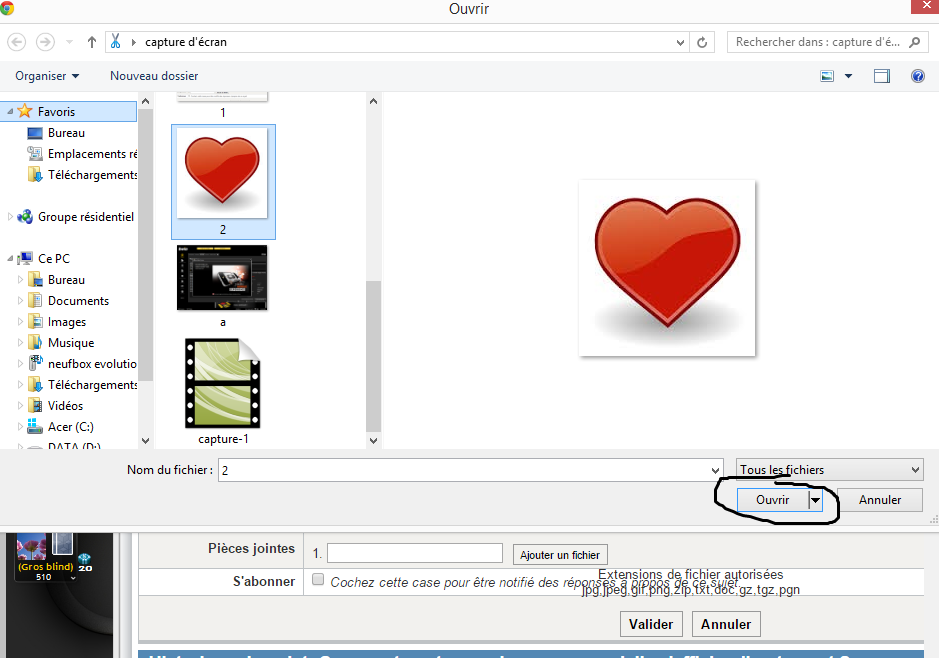
Task: Collapse the Favoris tree node
Action: click(x=10, y=111)
